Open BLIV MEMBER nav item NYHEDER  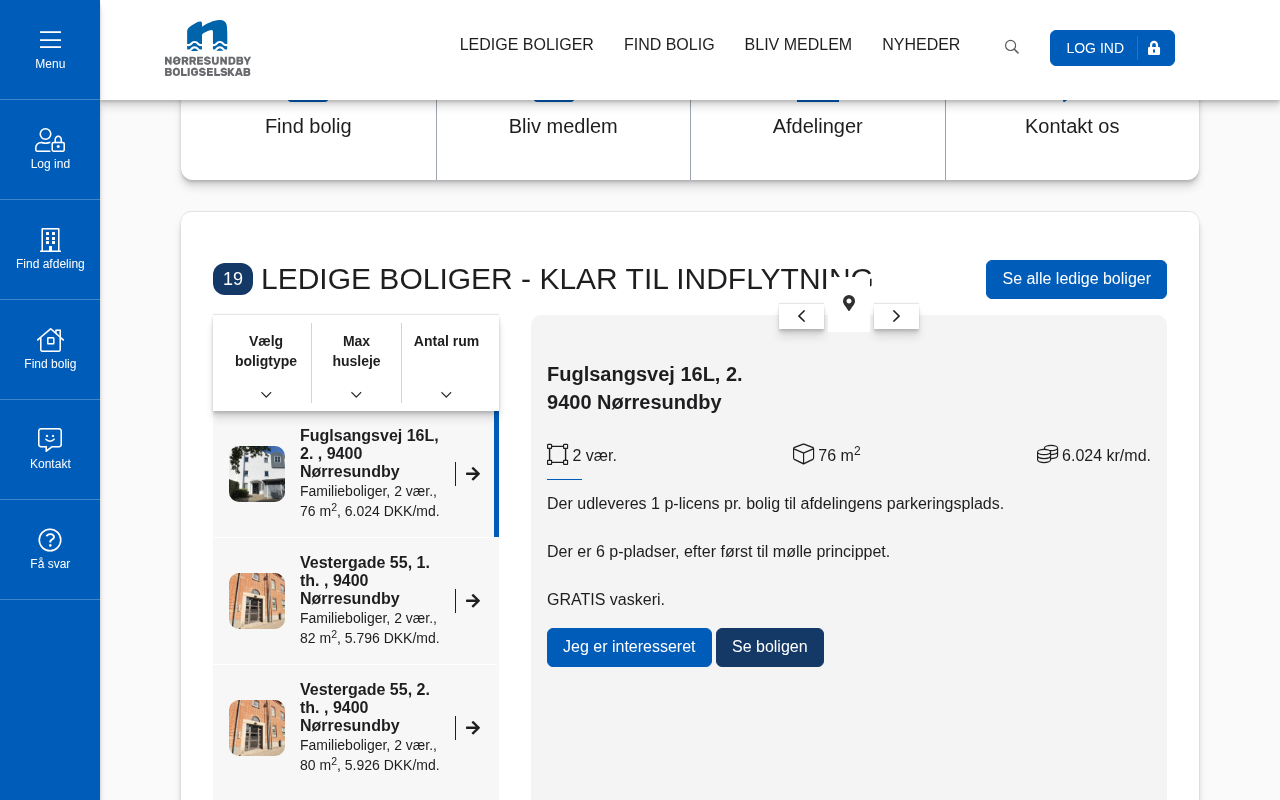921,45
